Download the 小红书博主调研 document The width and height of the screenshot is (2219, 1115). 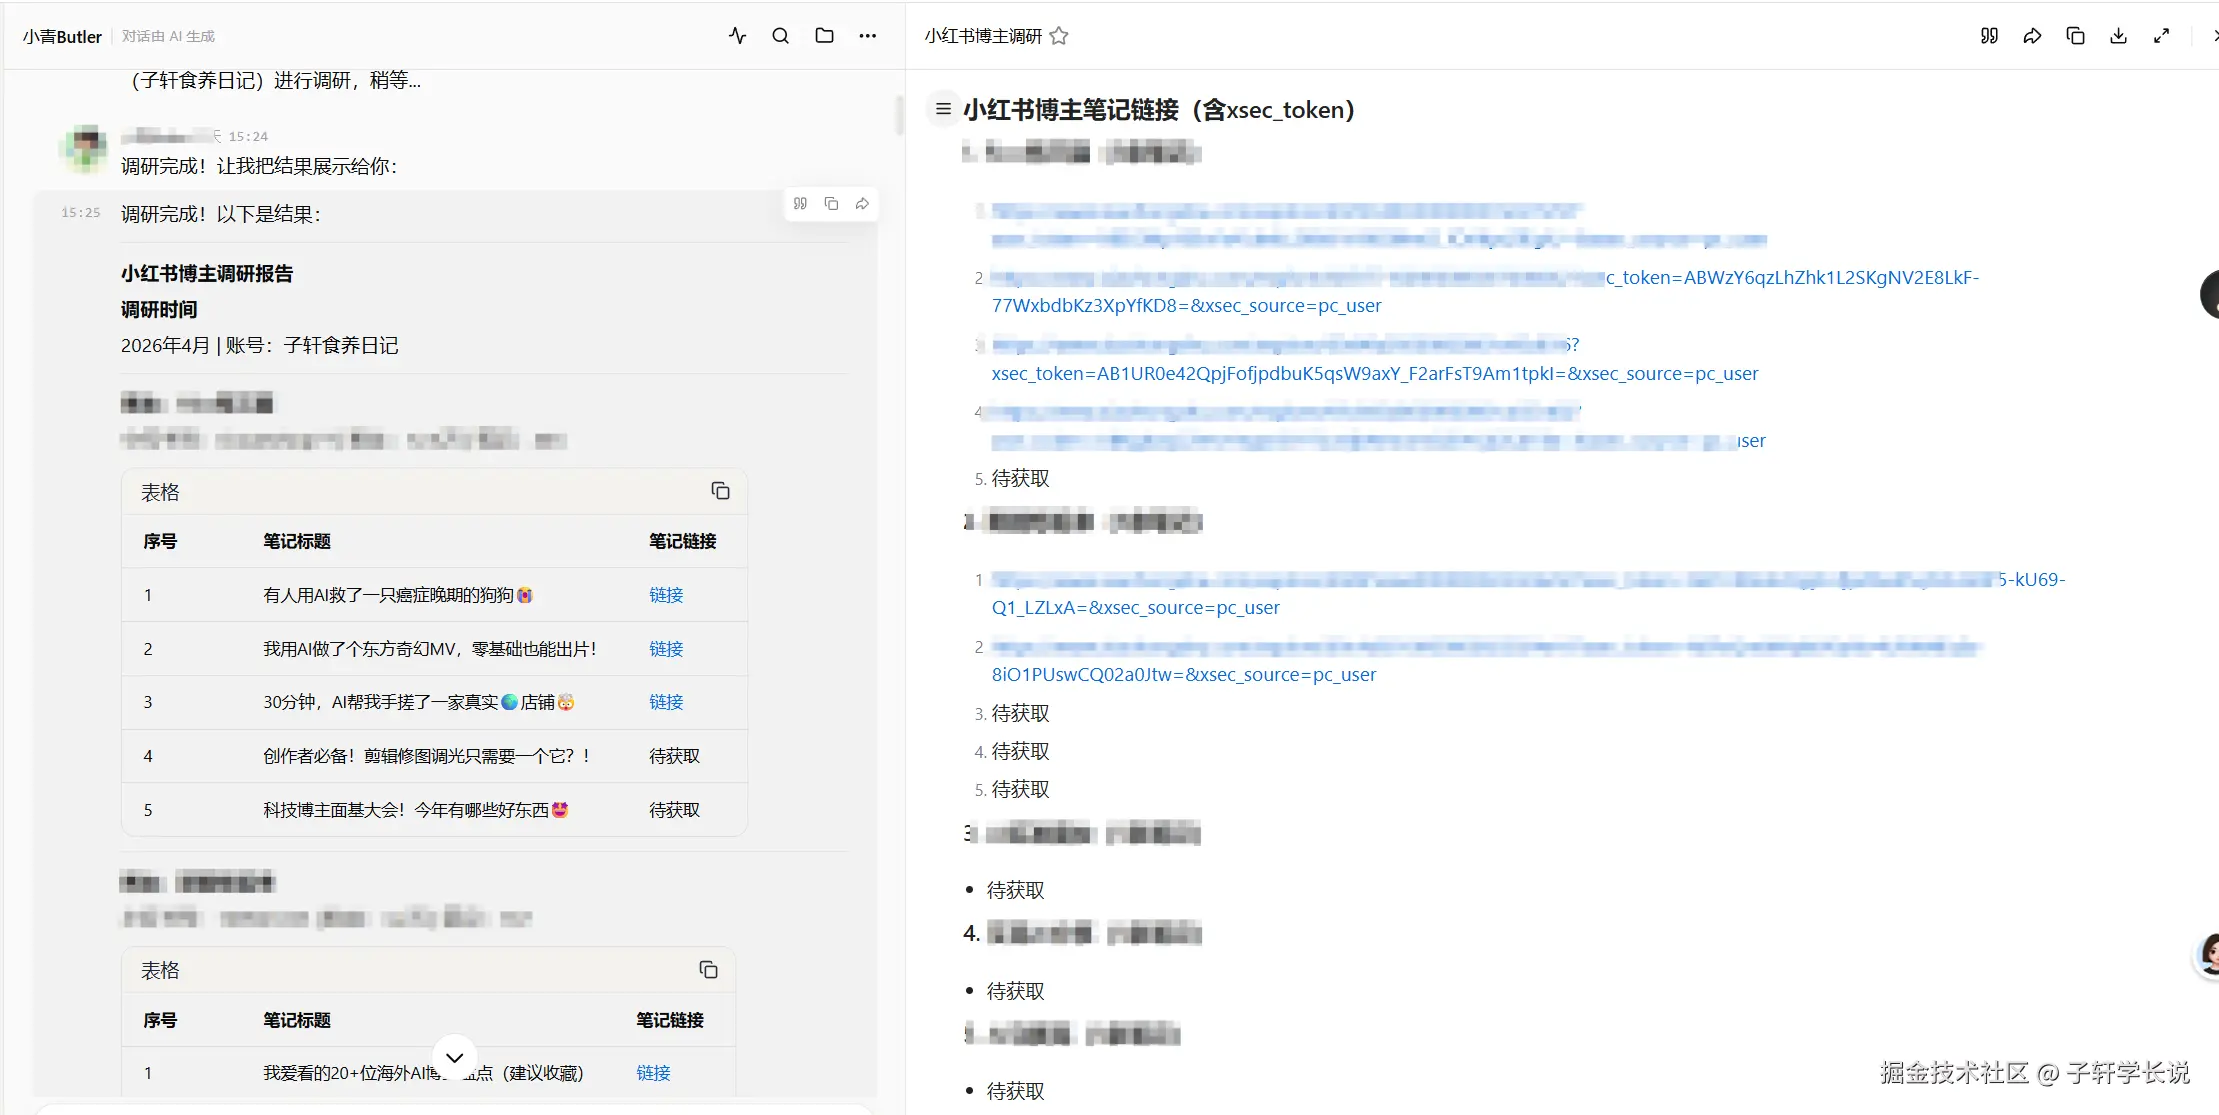2118,36
